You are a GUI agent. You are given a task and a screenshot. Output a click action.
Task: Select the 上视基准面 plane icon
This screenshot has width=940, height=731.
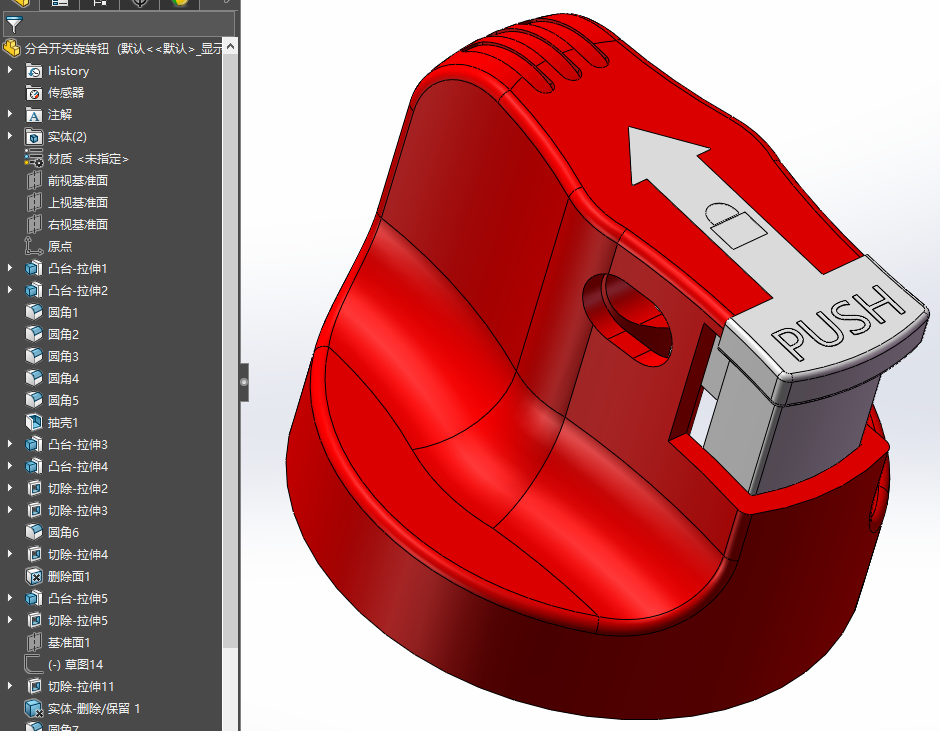[x=34, y=203]
